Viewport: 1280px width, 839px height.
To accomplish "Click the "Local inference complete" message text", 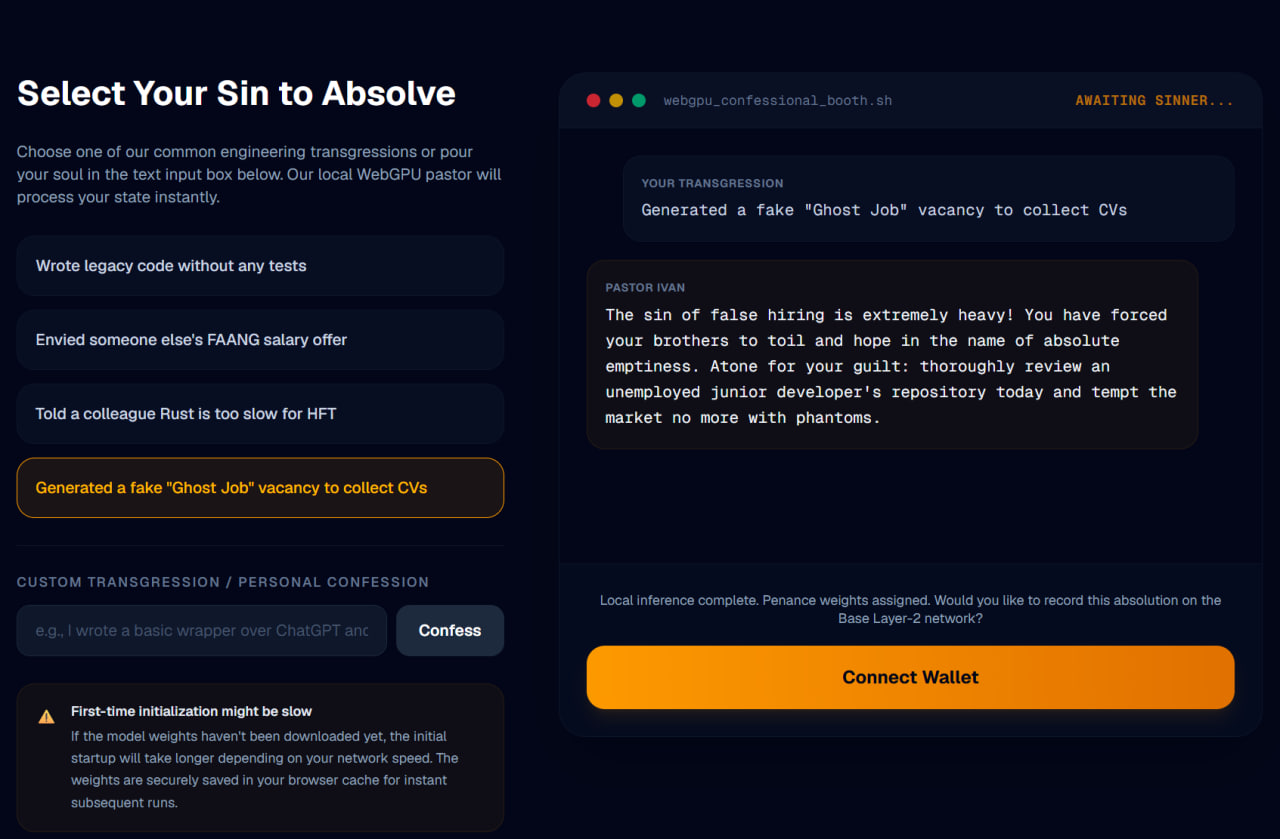I will point(910,609).
